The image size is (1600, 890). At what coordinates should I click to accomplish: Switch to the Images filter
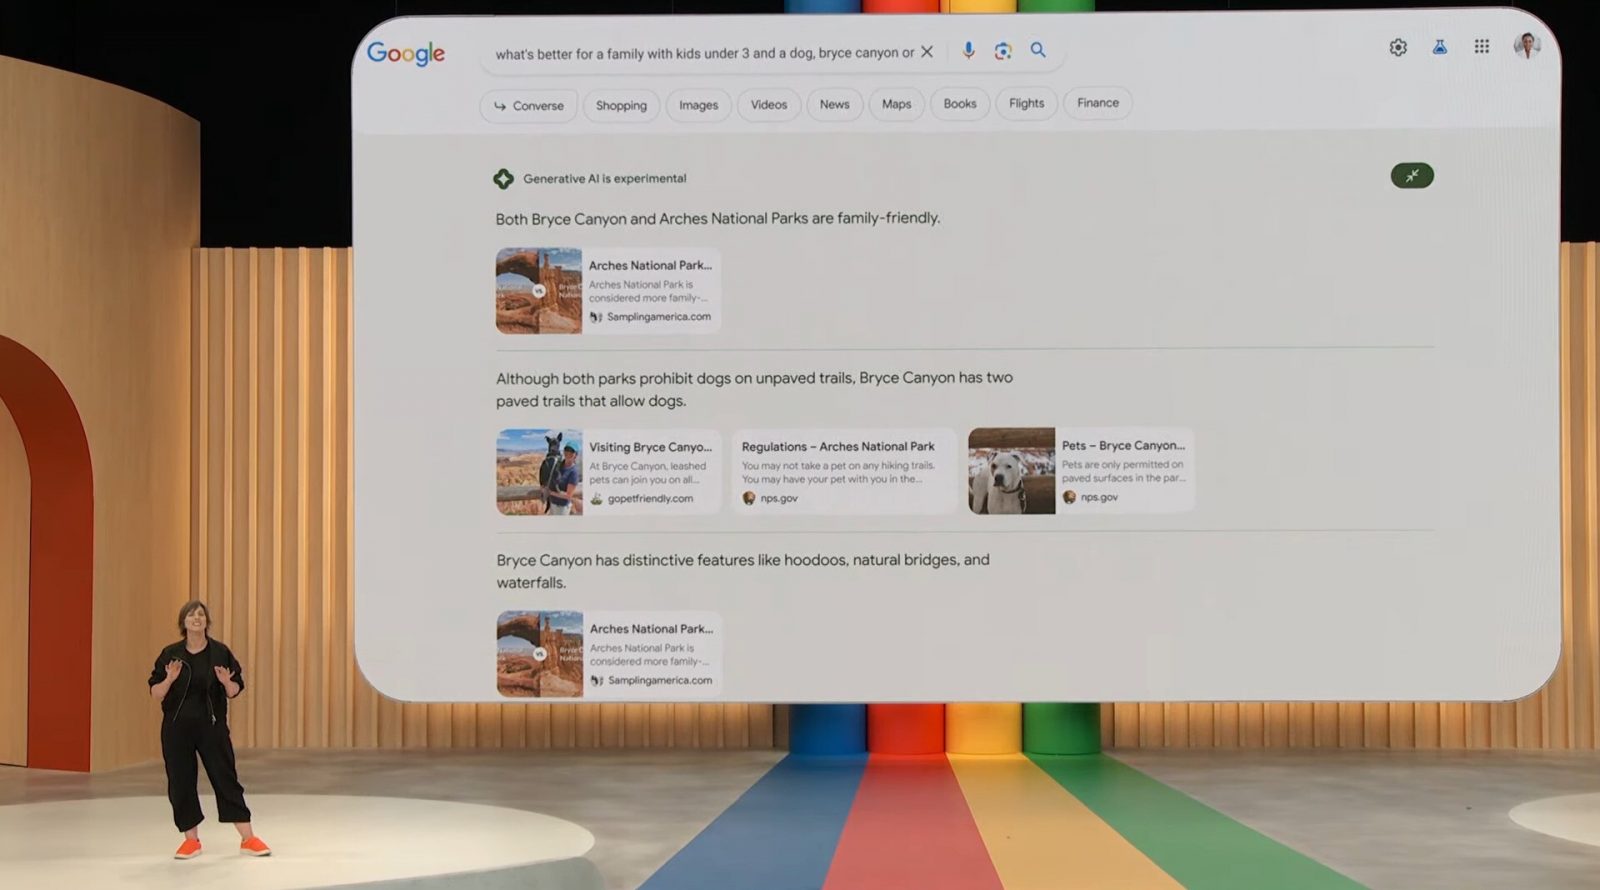click(x=698, y=105)
